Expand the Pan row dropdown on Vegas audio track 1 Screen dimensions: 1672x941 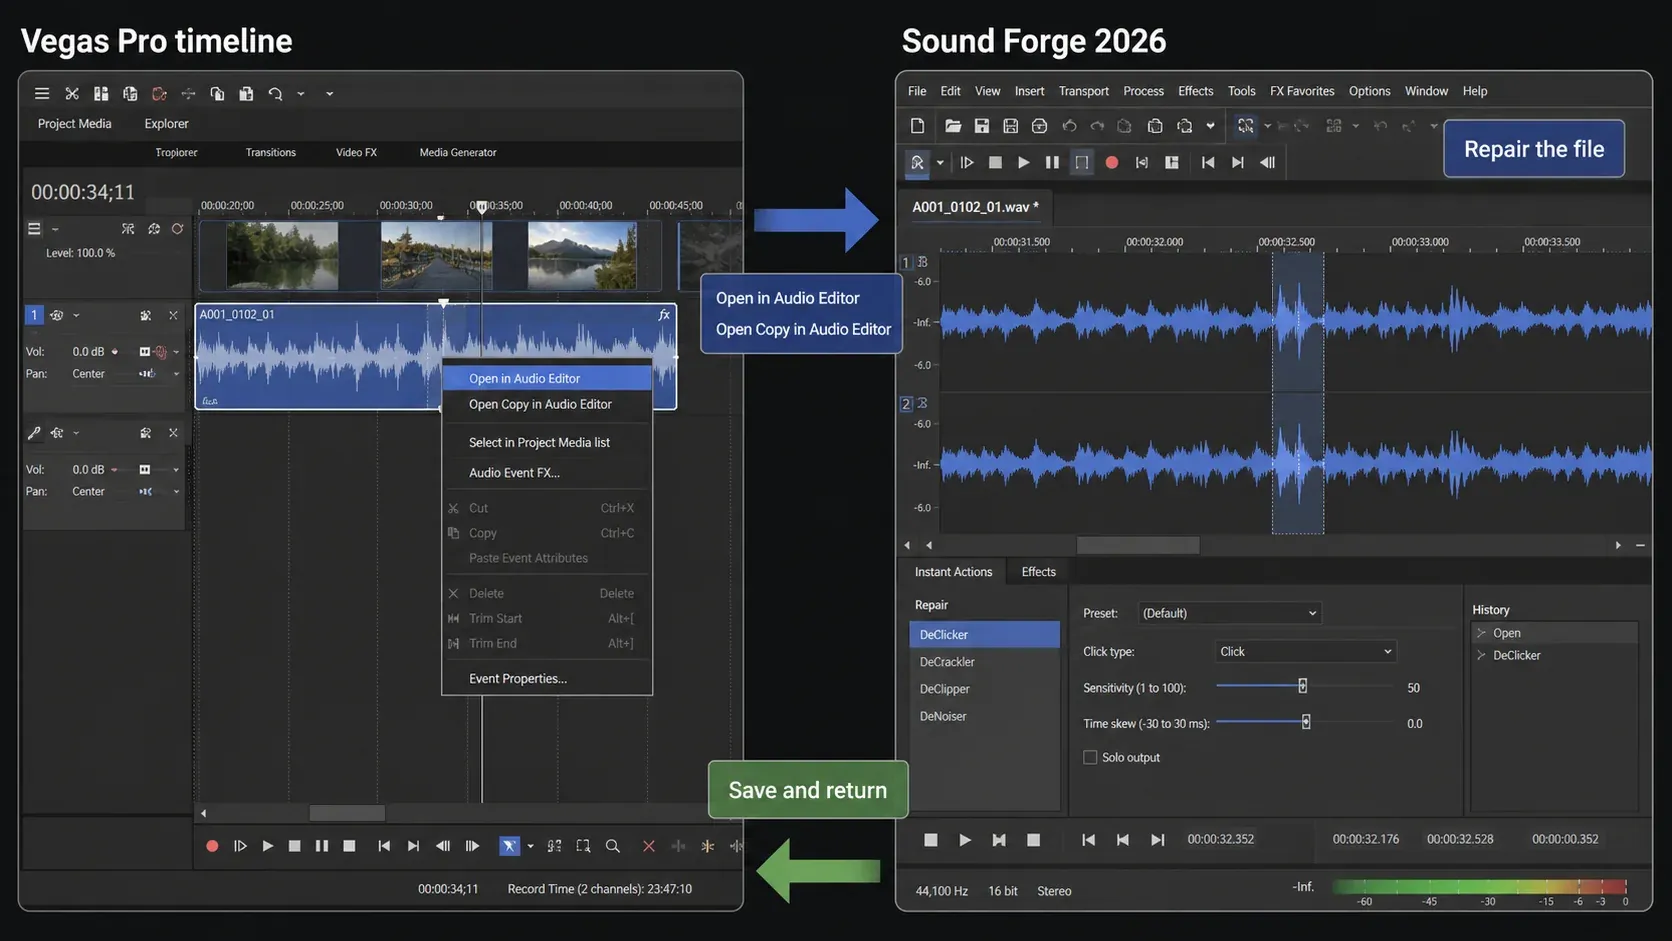(x=176, y=374)
